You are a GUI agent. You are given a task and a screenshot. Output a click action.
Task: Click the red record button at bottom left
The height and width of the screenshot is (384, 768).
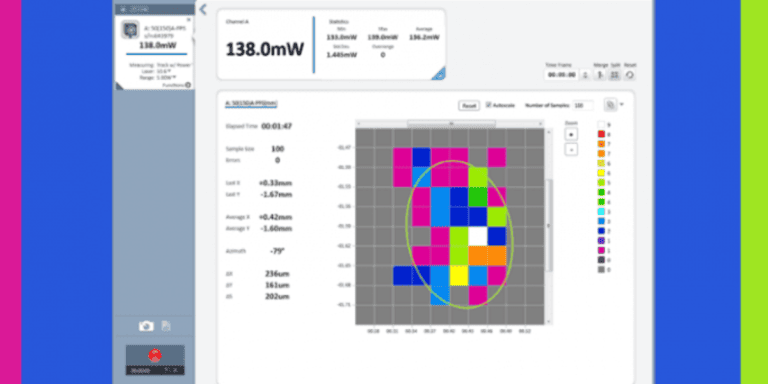(155, 355)
